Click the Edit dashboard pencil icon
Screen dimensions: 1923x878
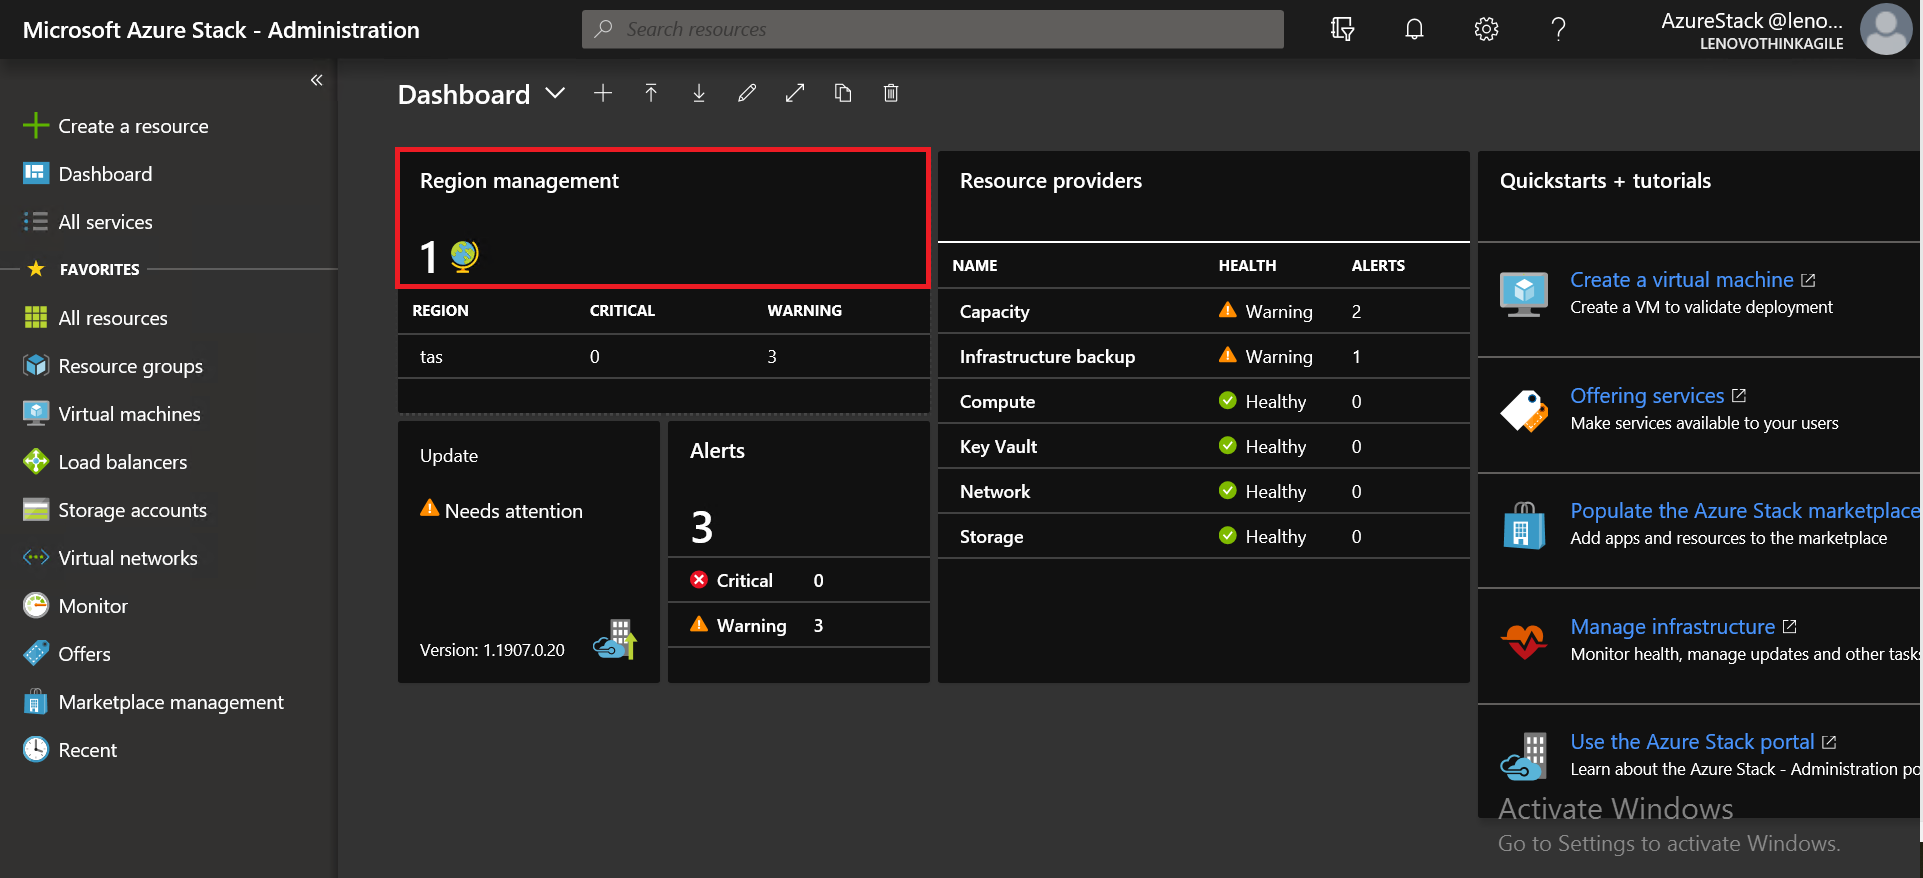pos(747,93)
